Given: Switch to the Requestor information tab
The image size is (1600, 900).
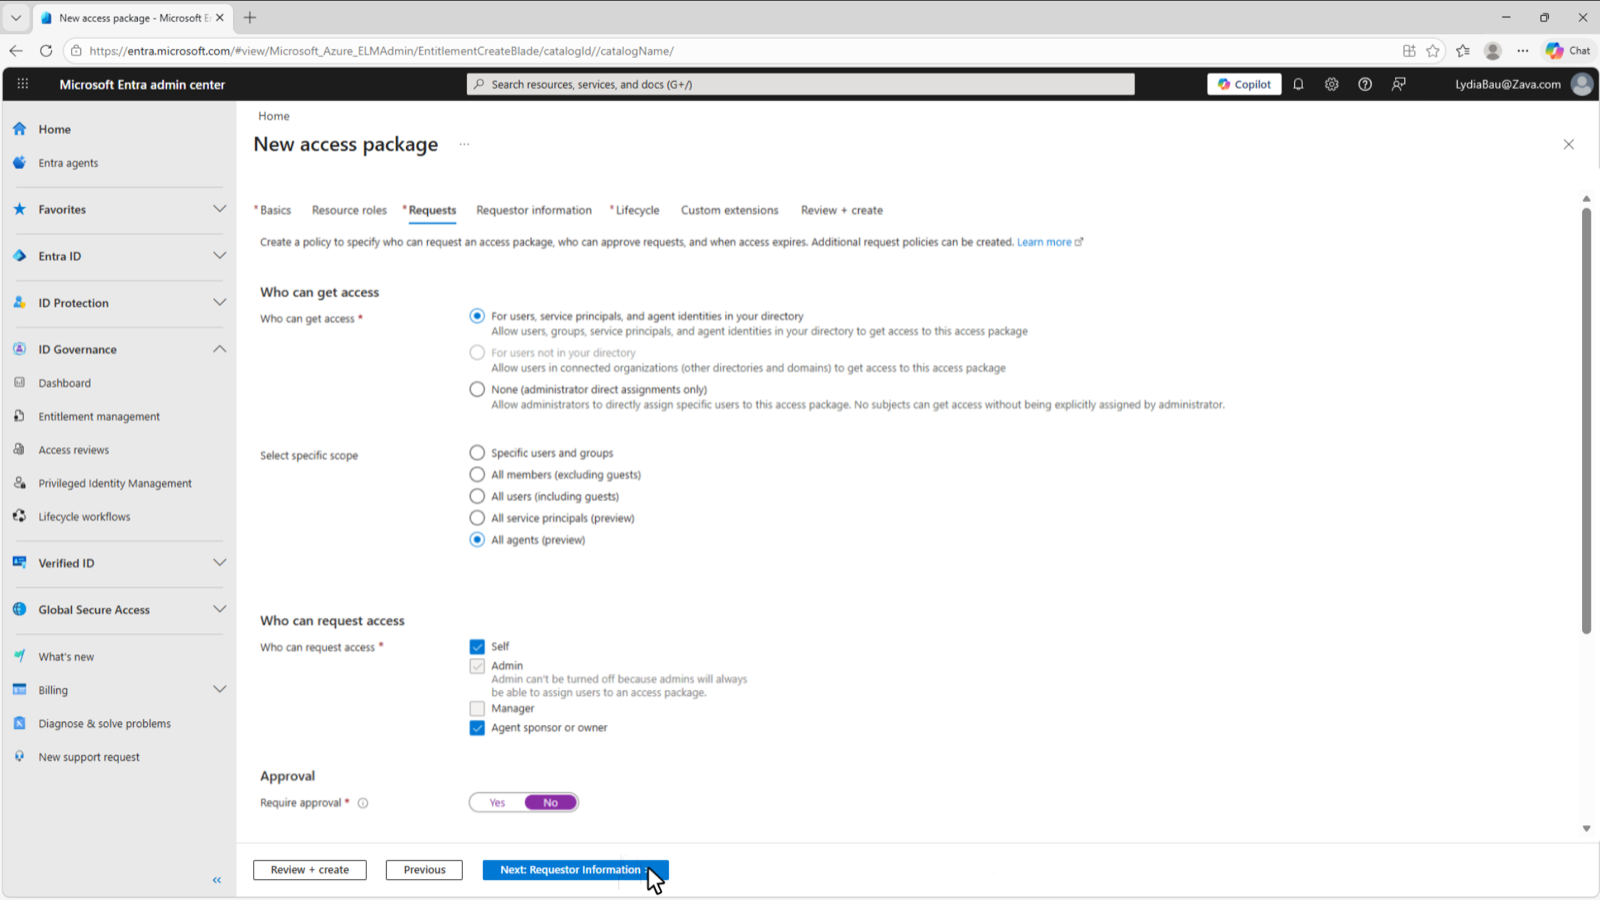Looking at the screenshot, I should coord(534,210).
